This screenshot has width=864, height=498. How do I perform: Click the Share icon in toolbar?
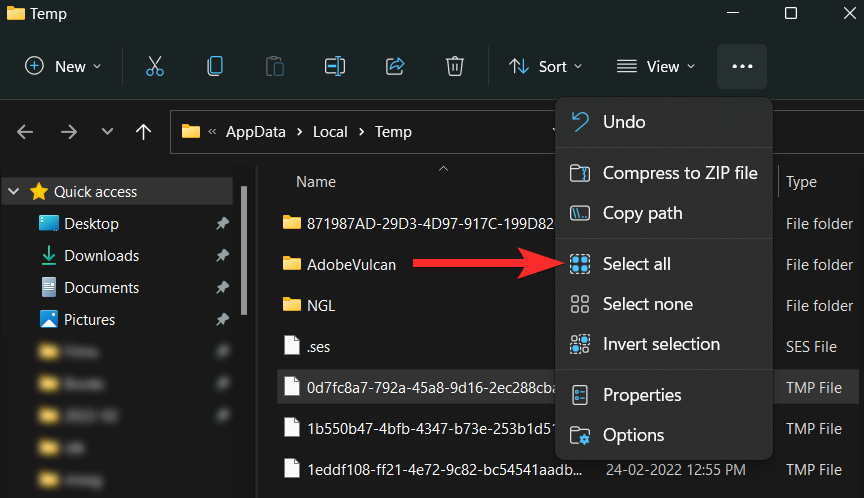[x=395, y=67]
